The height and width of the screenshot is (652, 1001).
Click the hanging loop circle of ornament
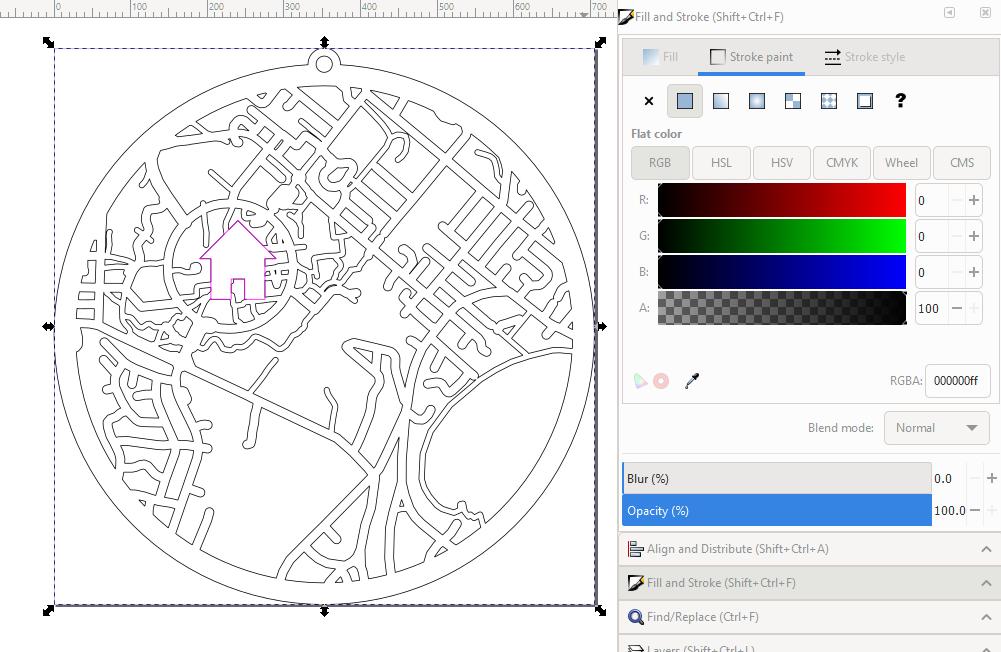[x=324, y=64]
